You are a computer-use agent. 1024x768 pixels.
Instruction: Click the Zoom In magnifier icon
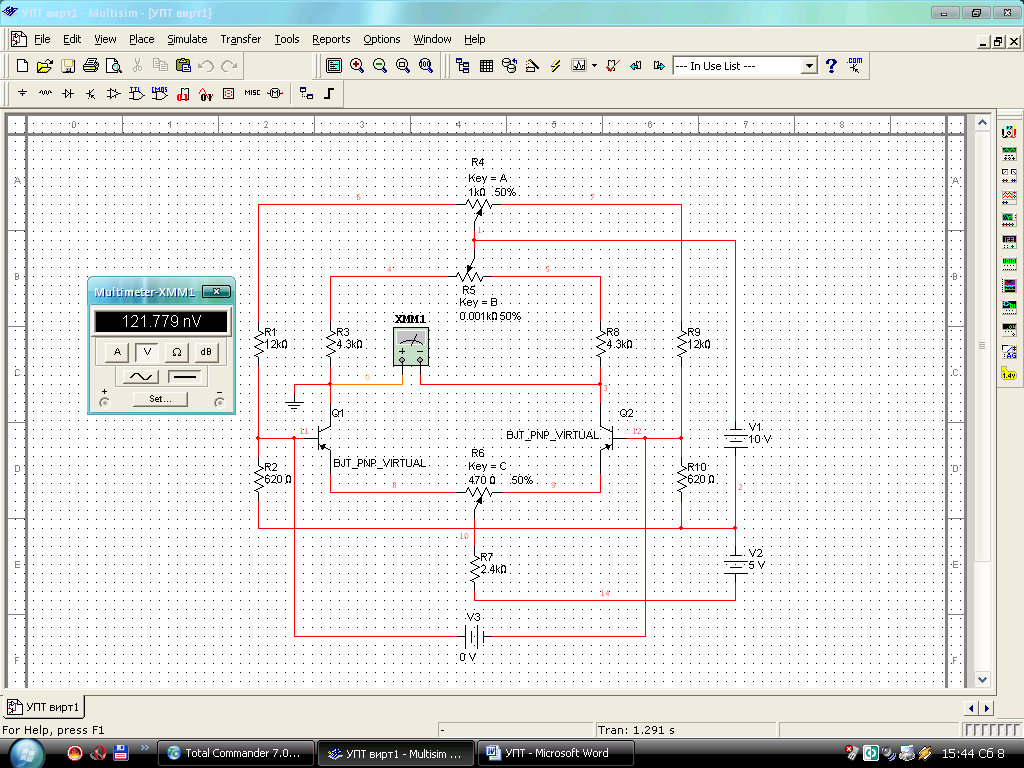pyautogui.click(x=357, y=66)
